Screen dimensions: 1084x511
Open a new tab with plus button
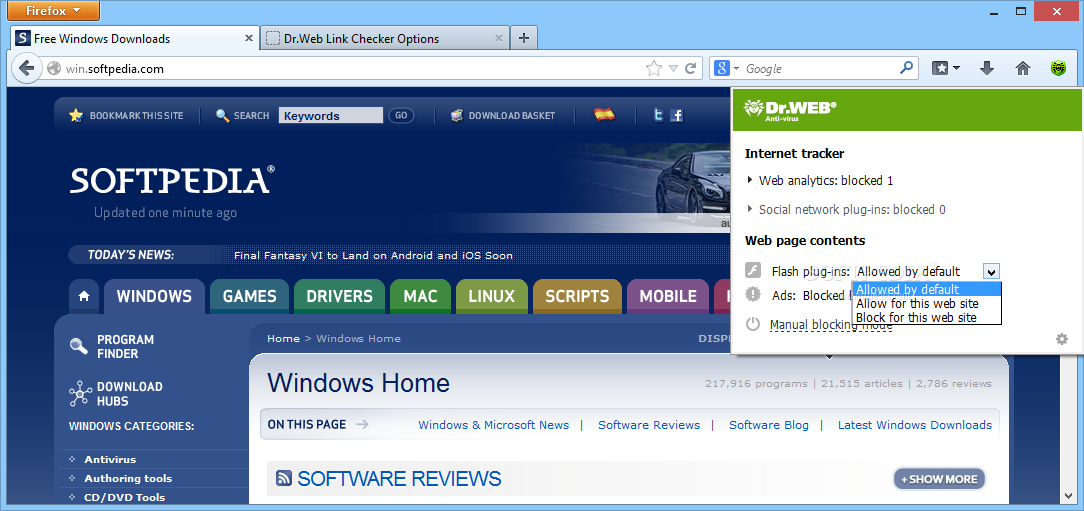click(524, 38)
